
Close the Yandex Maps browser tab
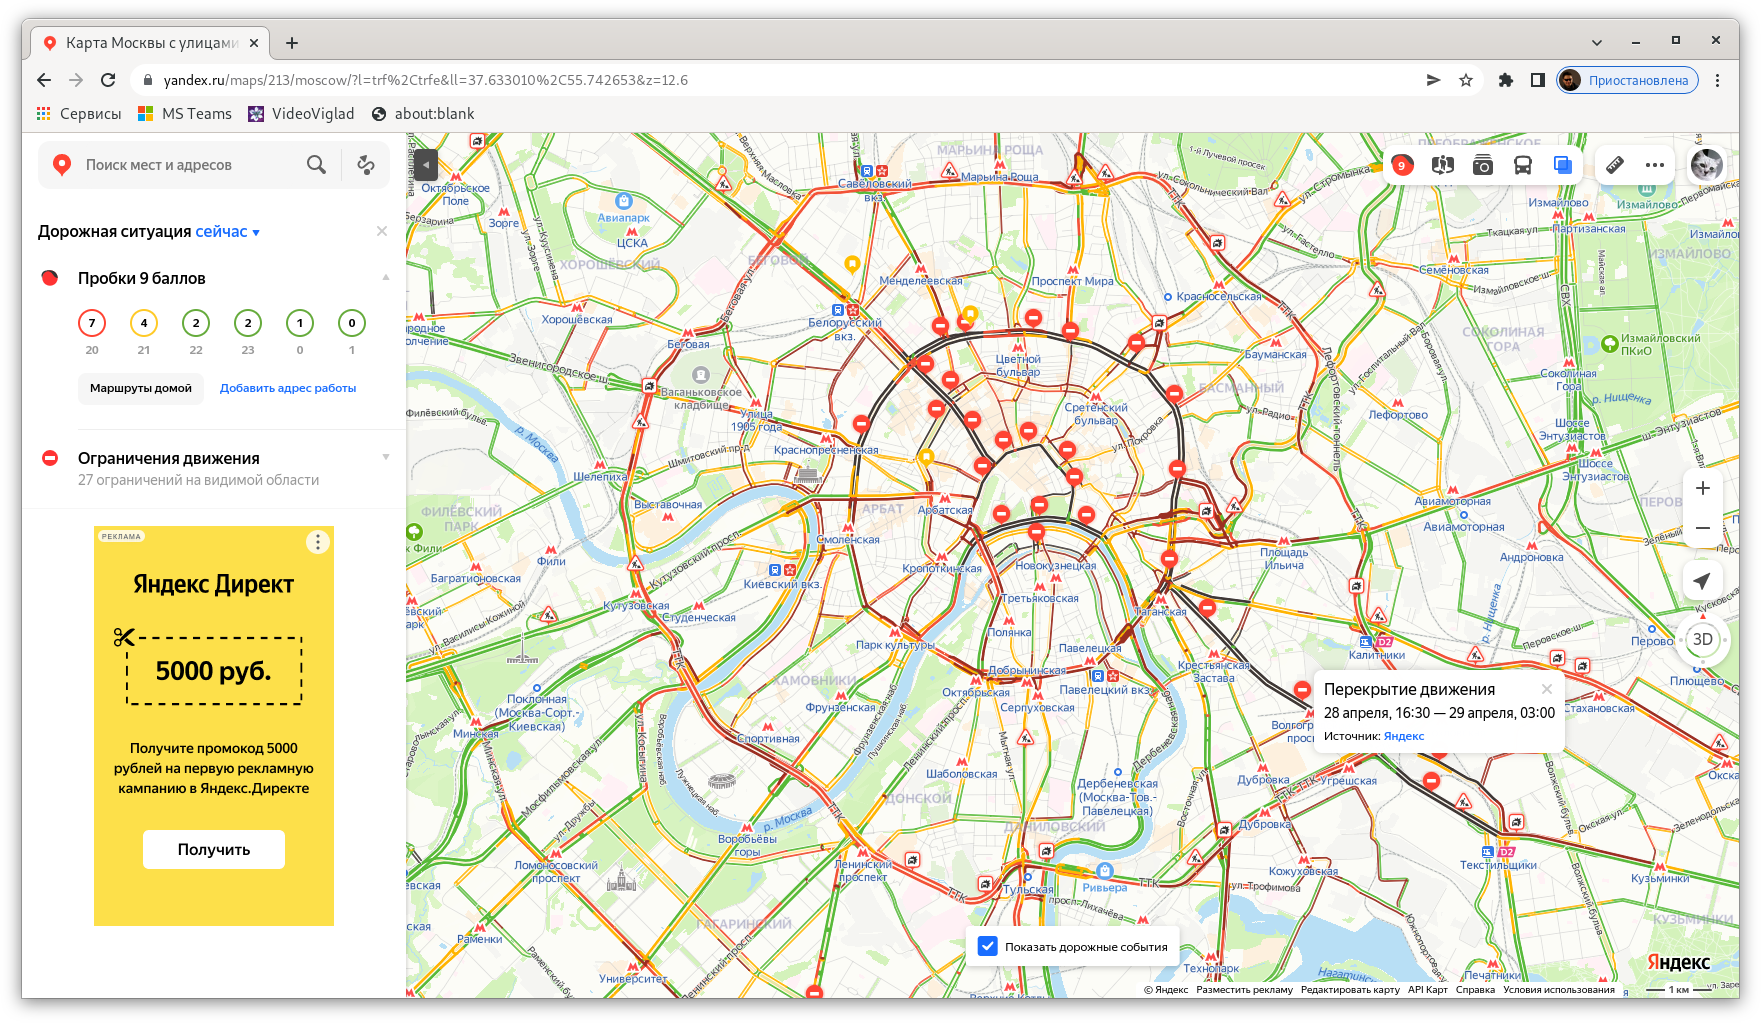pos(254,43)
